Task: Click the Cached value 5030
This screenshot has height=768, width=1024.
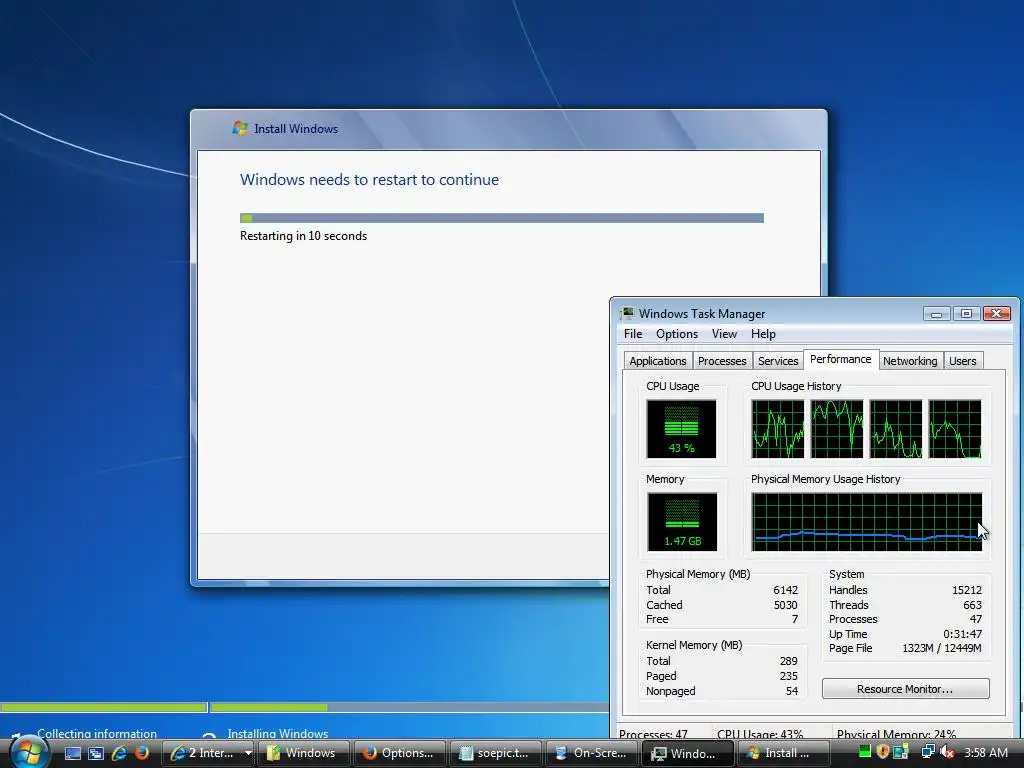Action: [786, 605]
